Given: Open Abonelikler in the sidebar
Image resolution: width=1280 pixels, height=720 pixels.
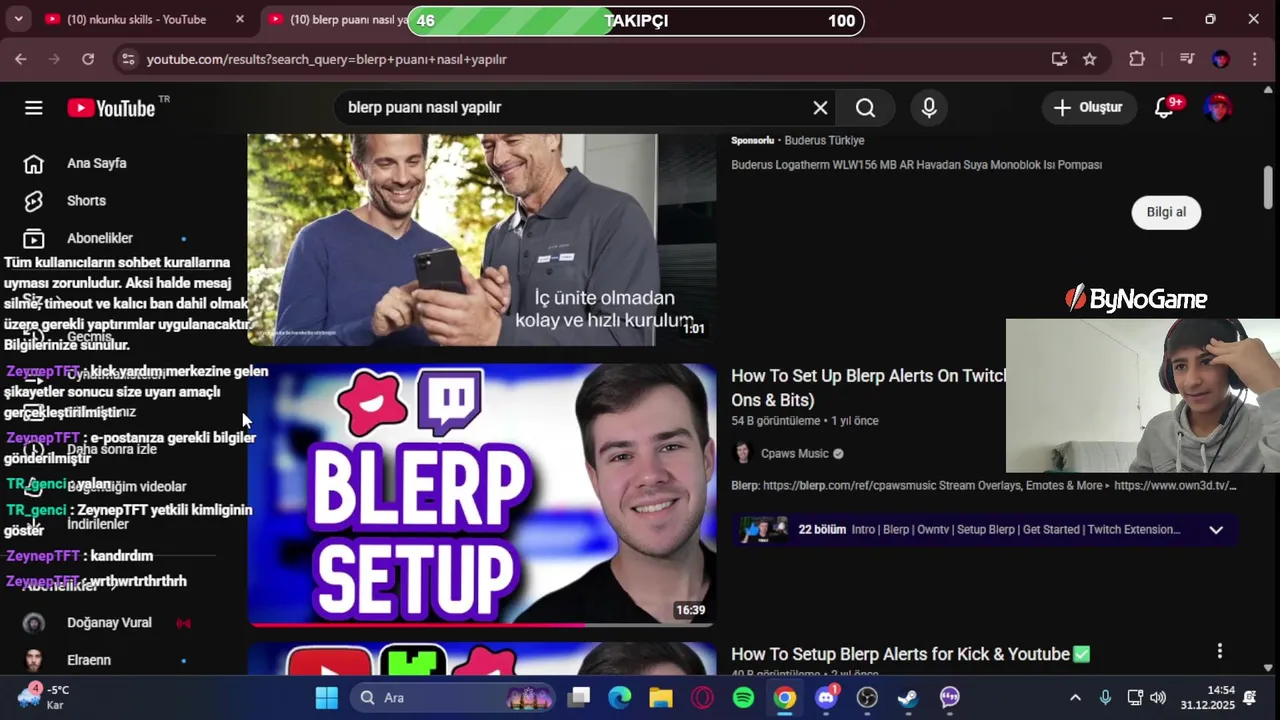Looking at the screenshot, I should tap(100, 238).
